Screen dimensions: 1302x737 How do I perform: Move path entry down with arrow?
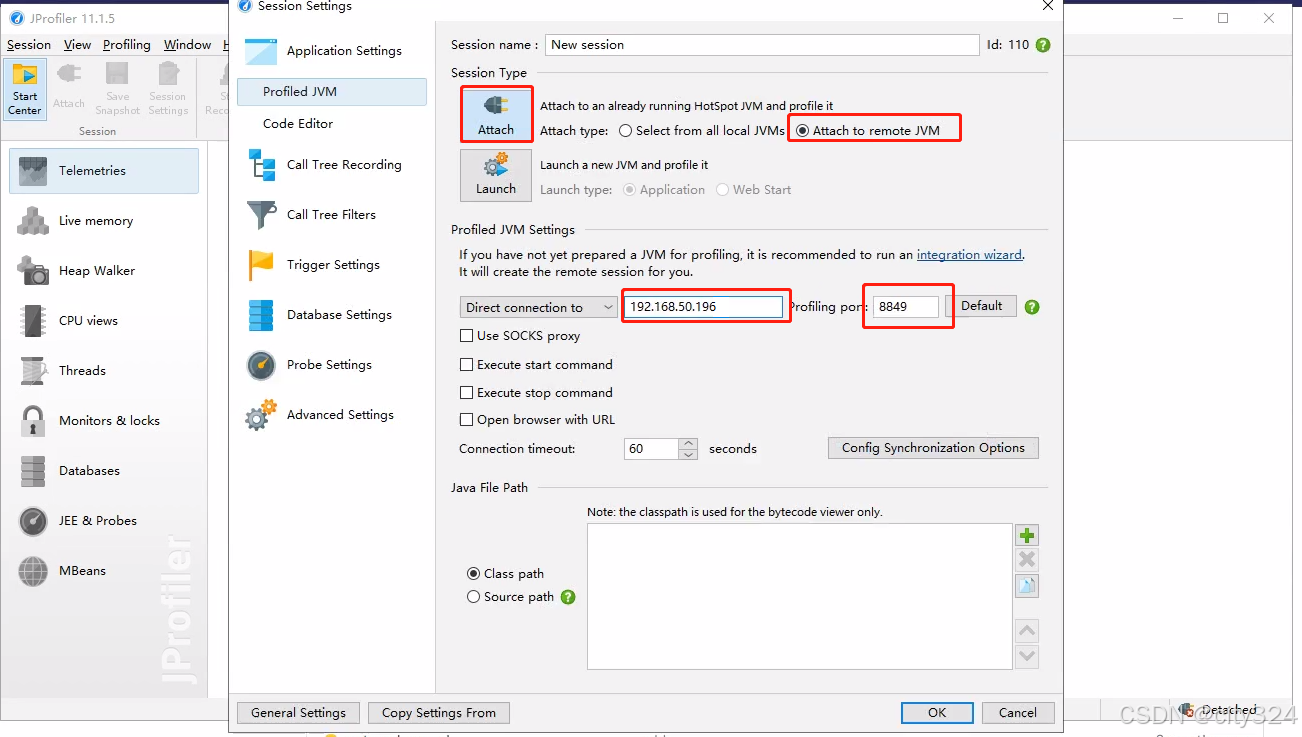point(1027,657)
